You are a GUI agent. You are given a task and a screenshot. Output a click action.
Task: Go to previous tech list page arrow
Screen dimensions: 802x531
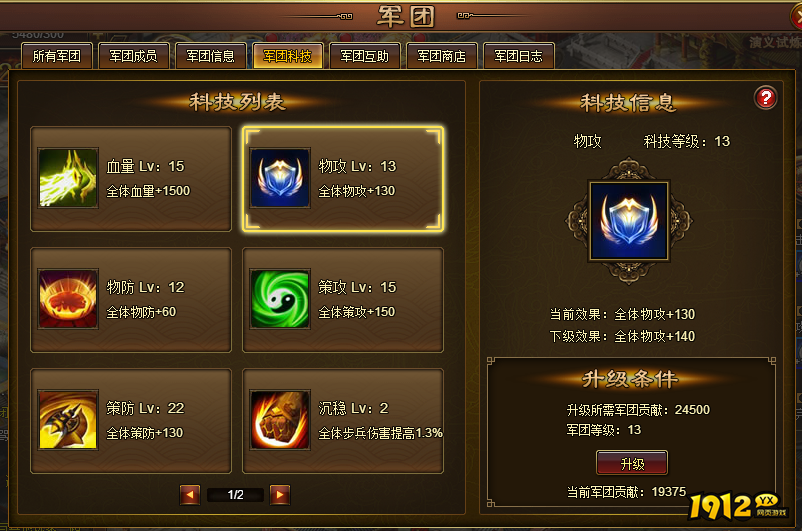[190, 495]
